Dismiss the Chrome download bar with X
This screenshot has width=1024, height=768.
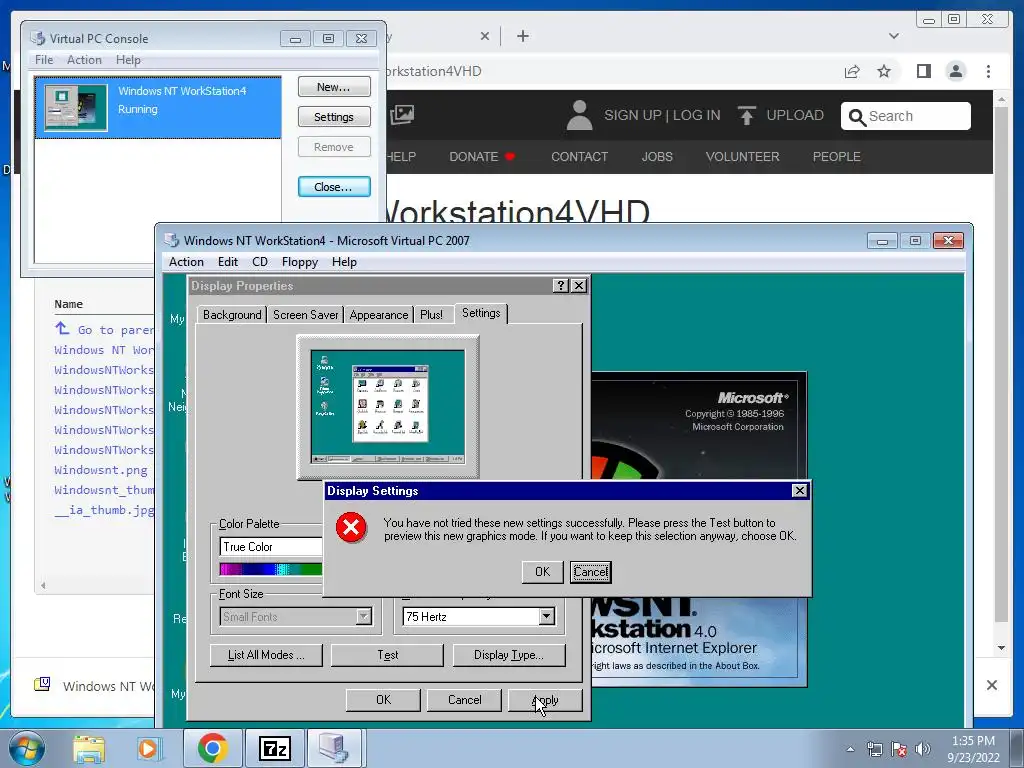coord(991,685)
